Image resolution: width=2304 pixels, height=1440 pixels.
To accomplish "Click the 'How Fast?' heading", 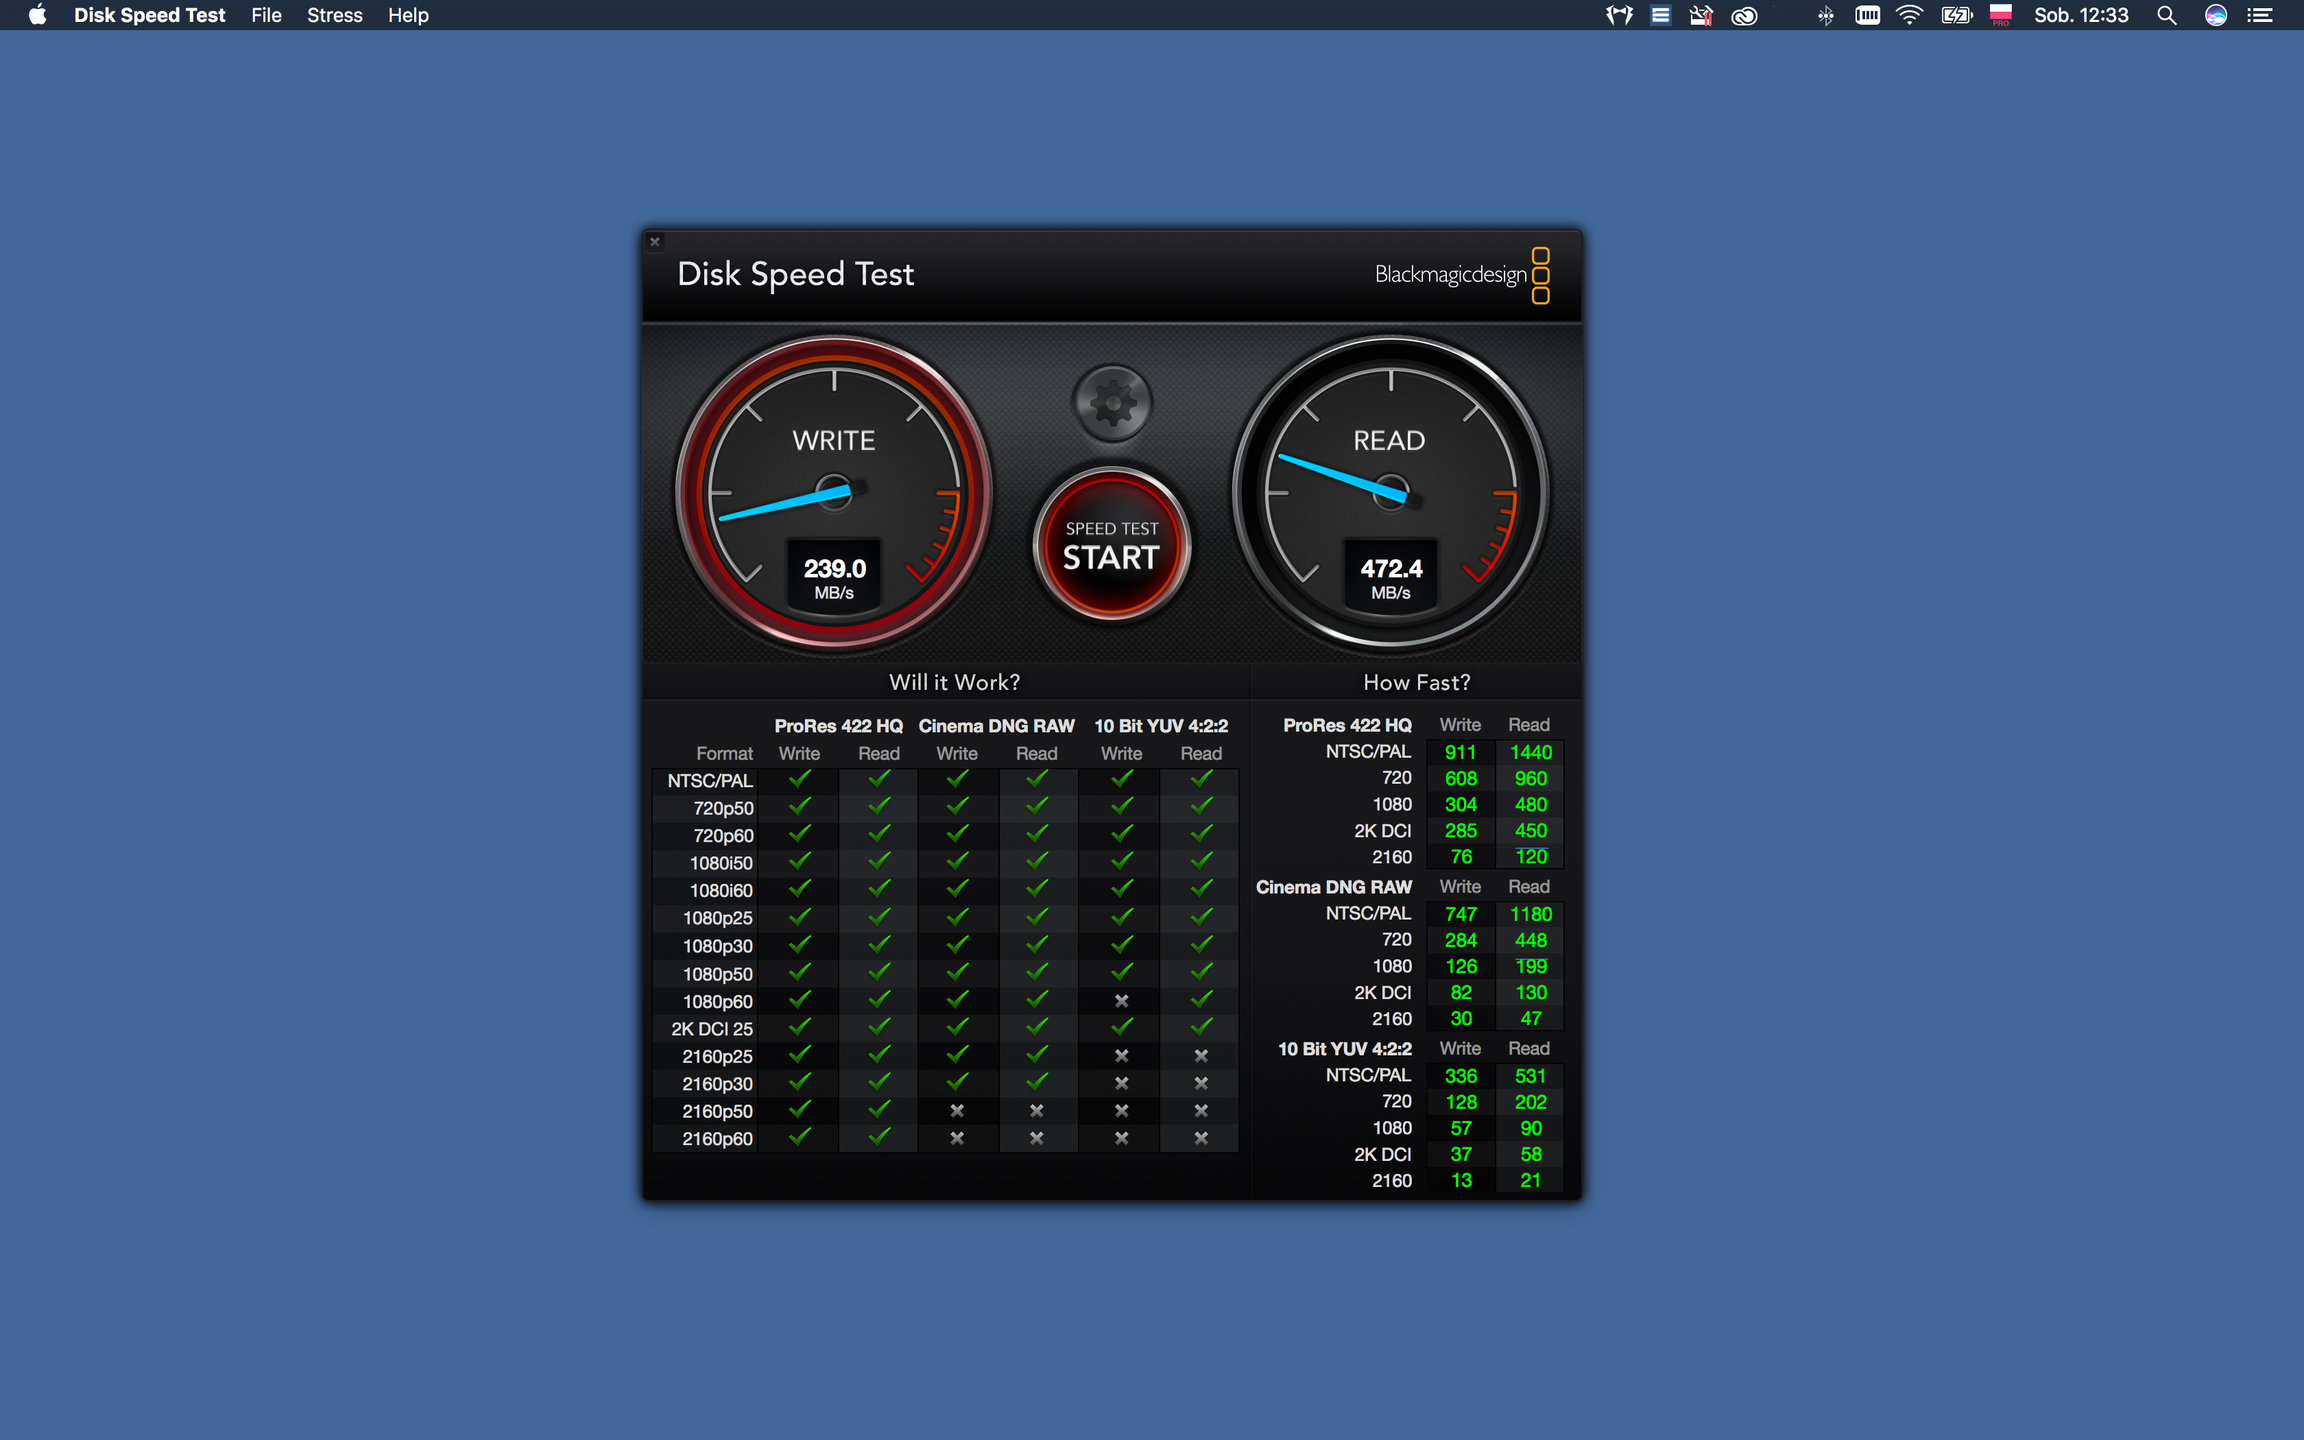I will tap(1417, 682).
